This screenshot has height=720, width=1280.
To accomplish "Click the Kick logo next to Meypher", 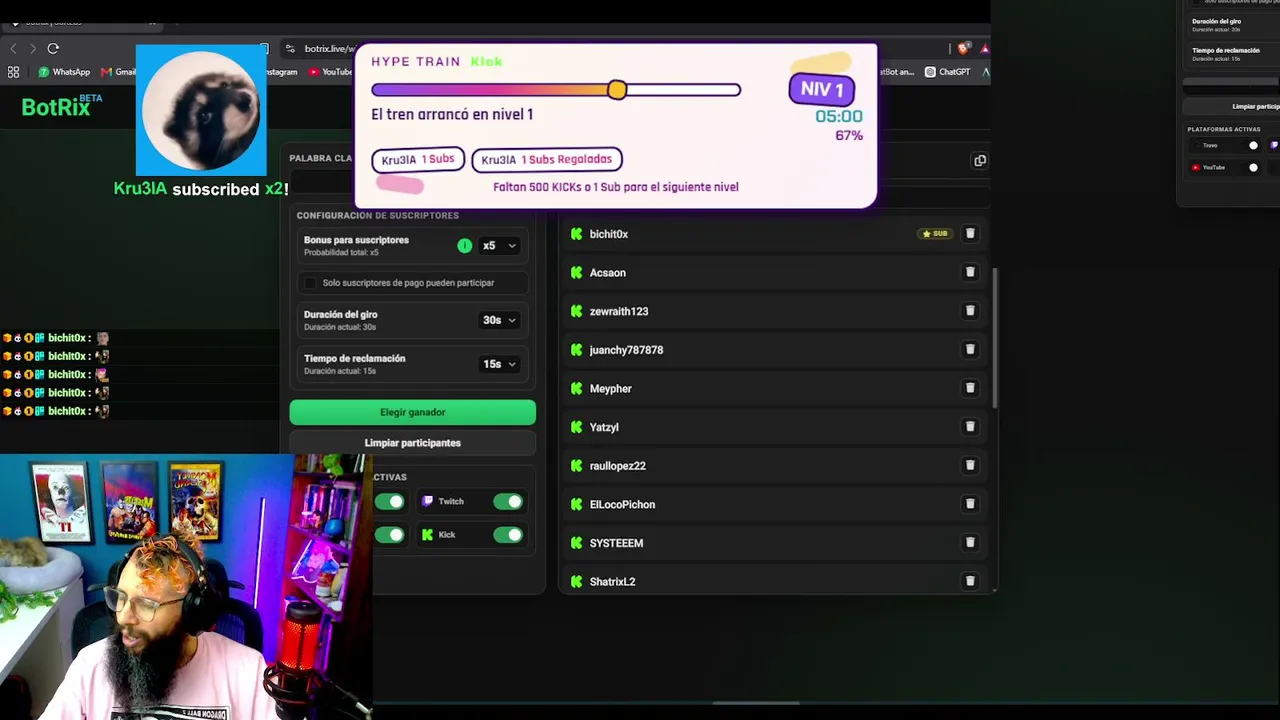I will pos(576,388).
